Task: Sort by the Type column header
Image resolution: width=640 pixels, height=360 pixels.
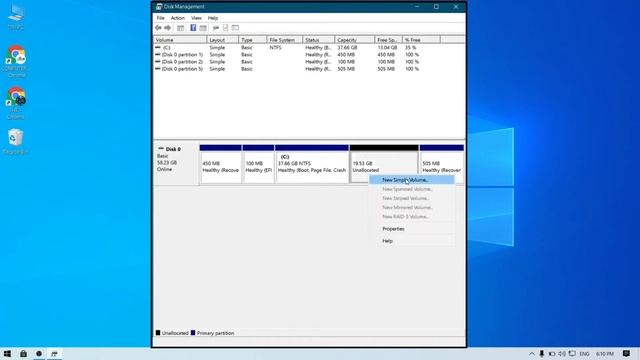Action: coord(253,40)
